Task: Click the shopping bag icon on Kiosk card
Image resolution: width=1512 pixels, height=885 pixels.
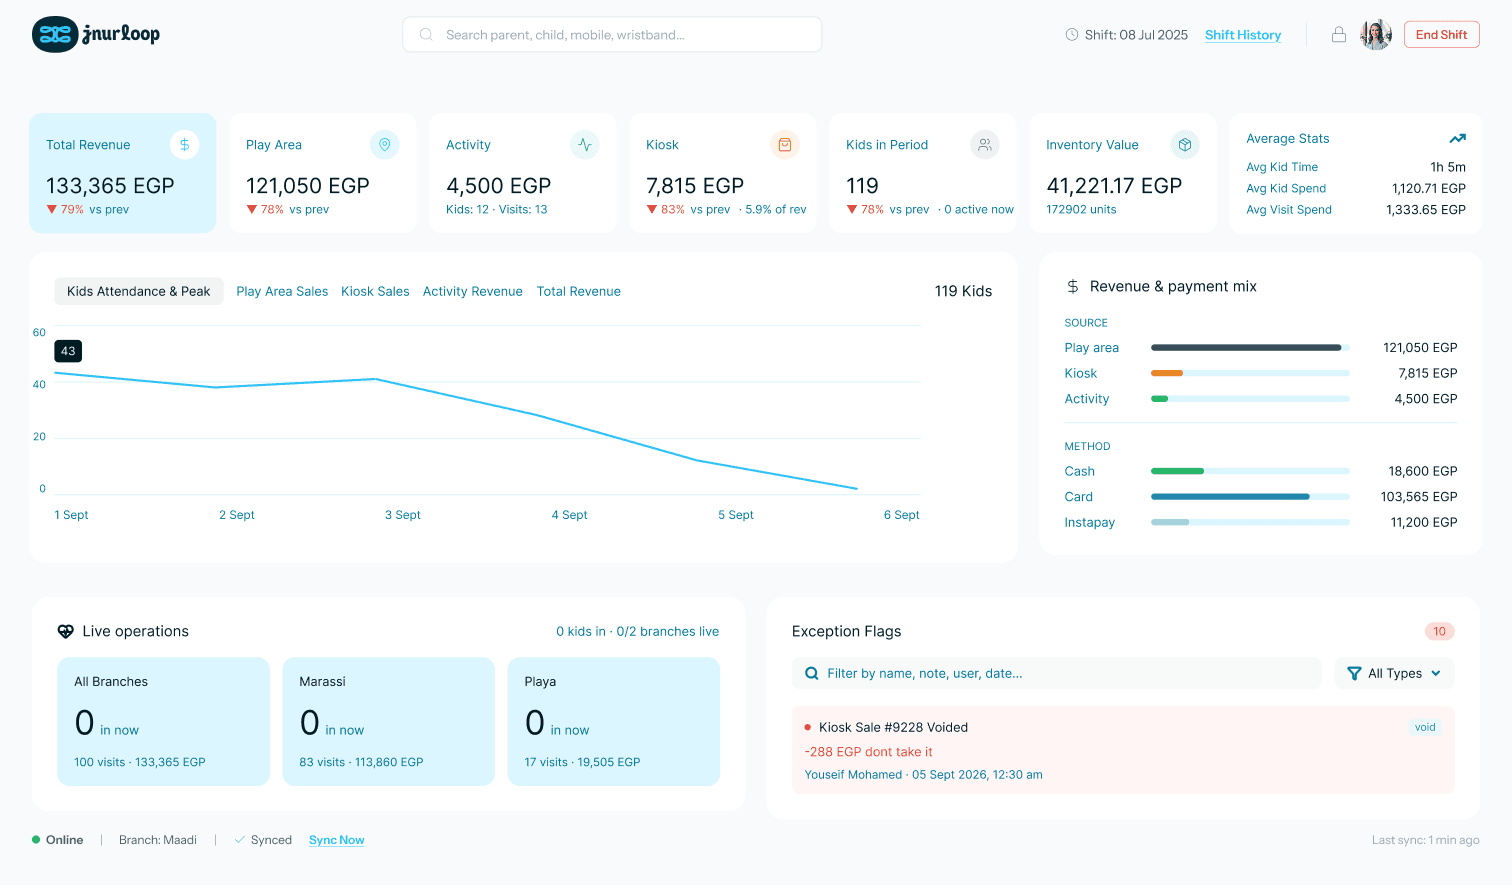Action: tap(785, 145)
